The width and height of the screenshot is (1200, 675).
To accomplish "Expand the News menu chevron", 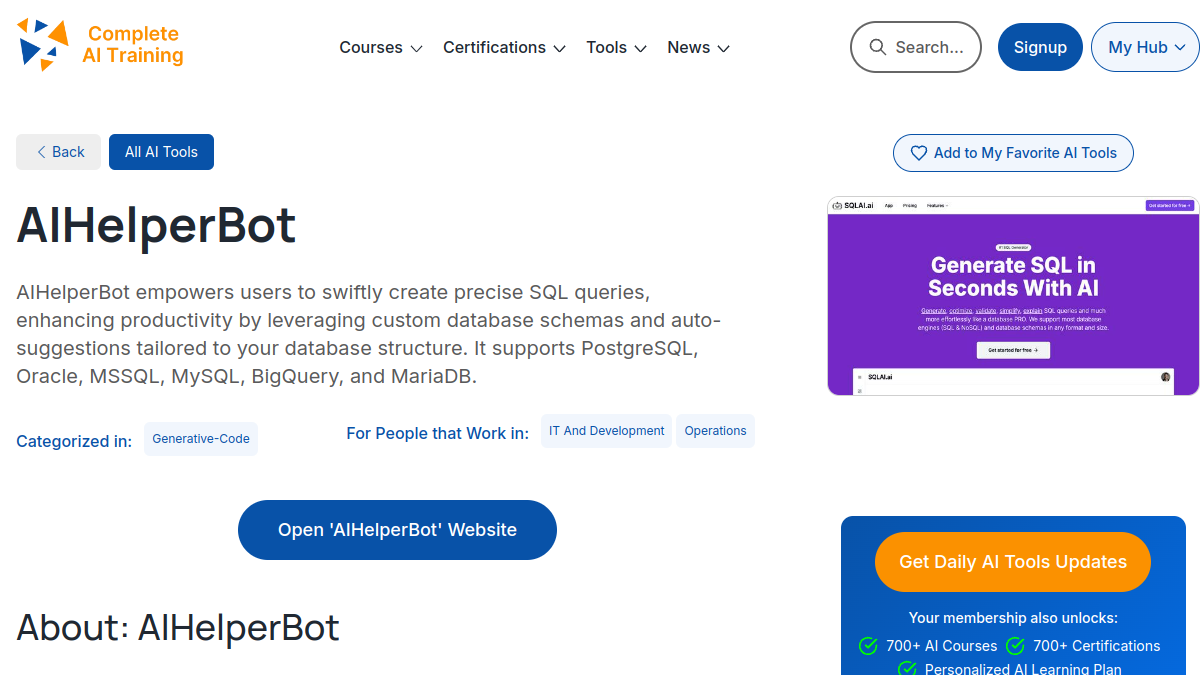I will click(x=723, y=48).
